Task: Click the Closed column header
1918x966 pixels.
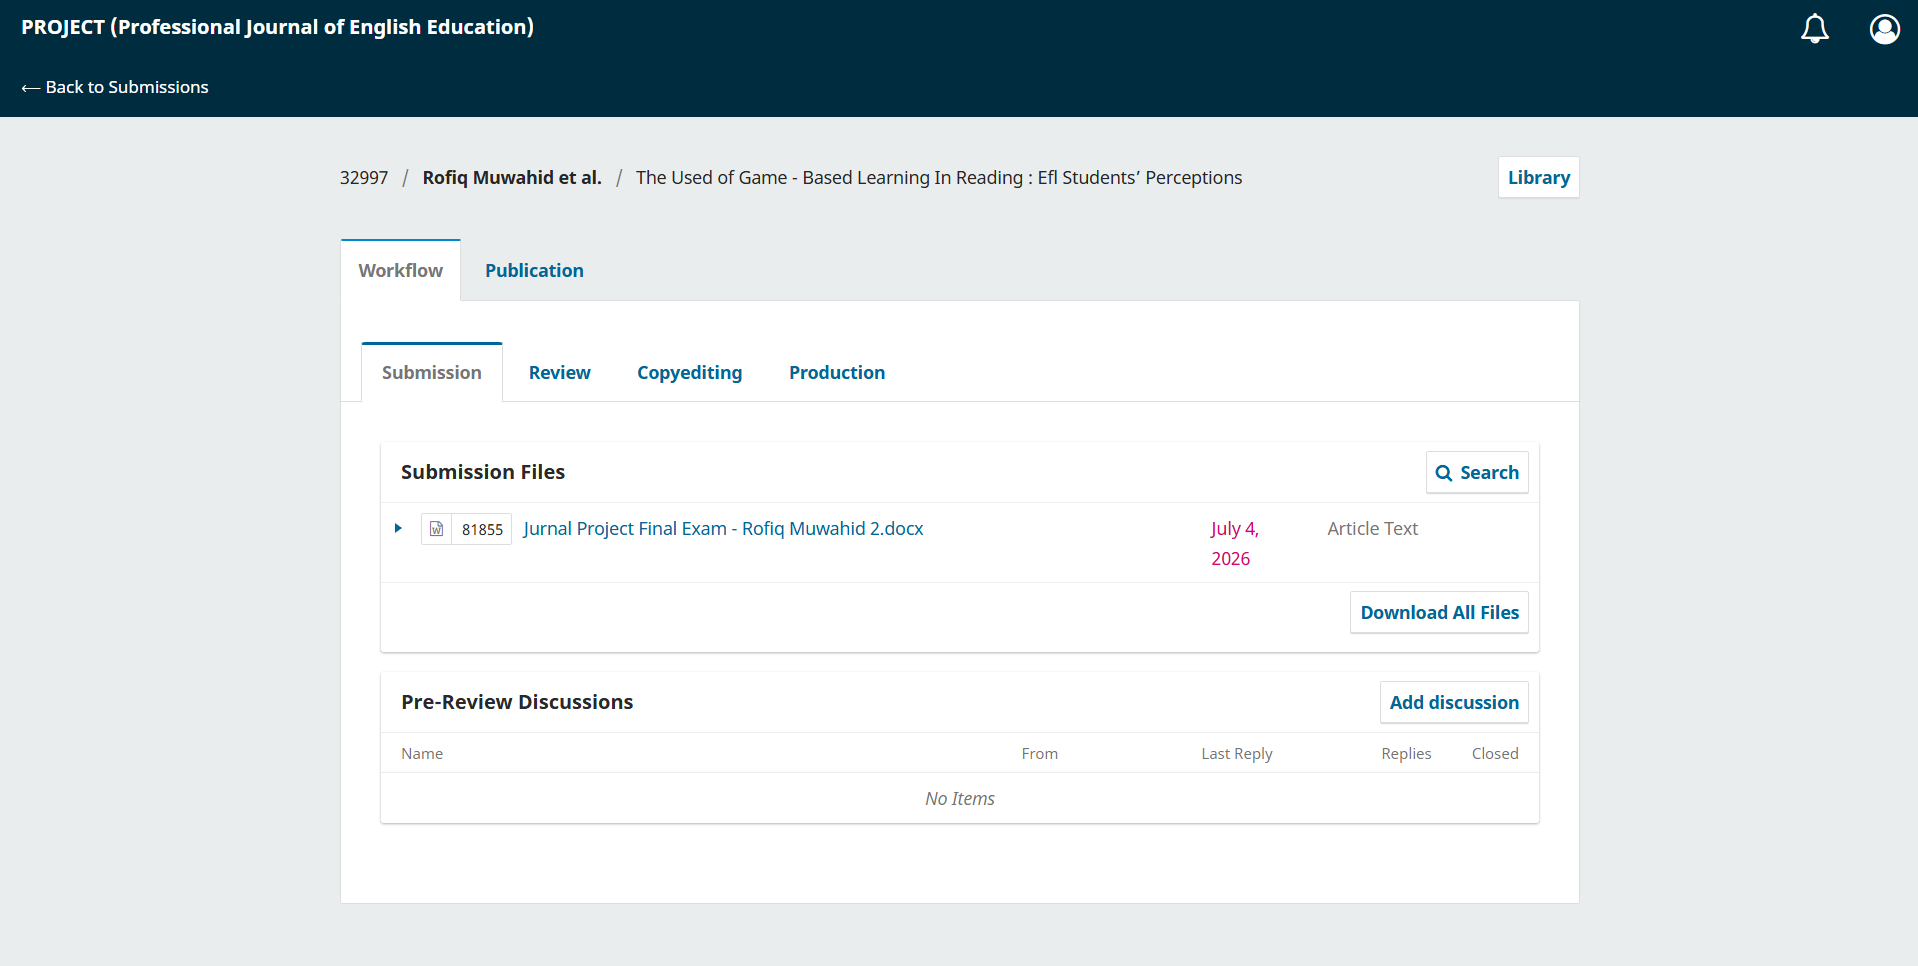Action: [x=1494, y=753]
